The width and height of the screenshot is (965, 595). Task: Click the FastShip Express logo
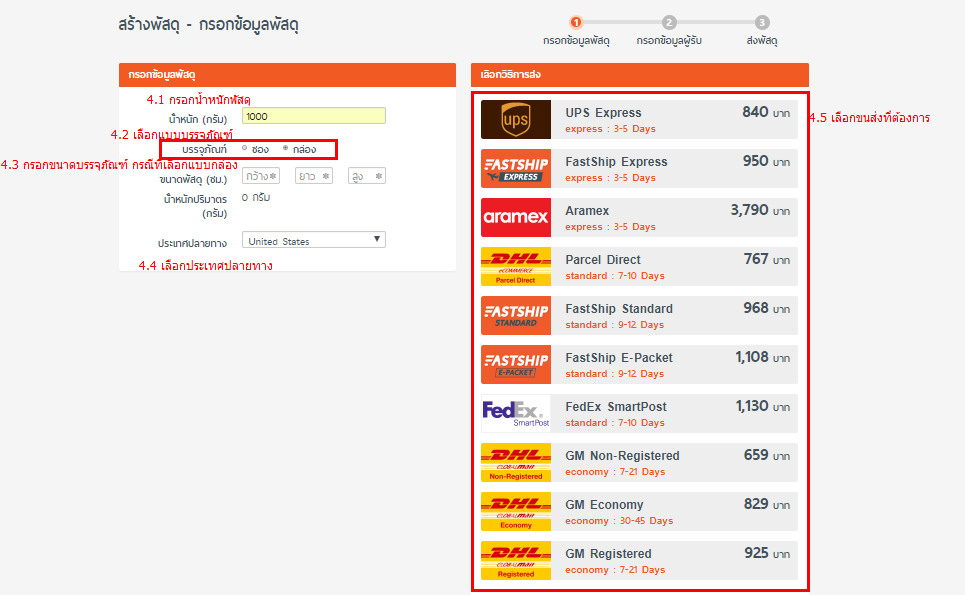(x=516, y=168)
